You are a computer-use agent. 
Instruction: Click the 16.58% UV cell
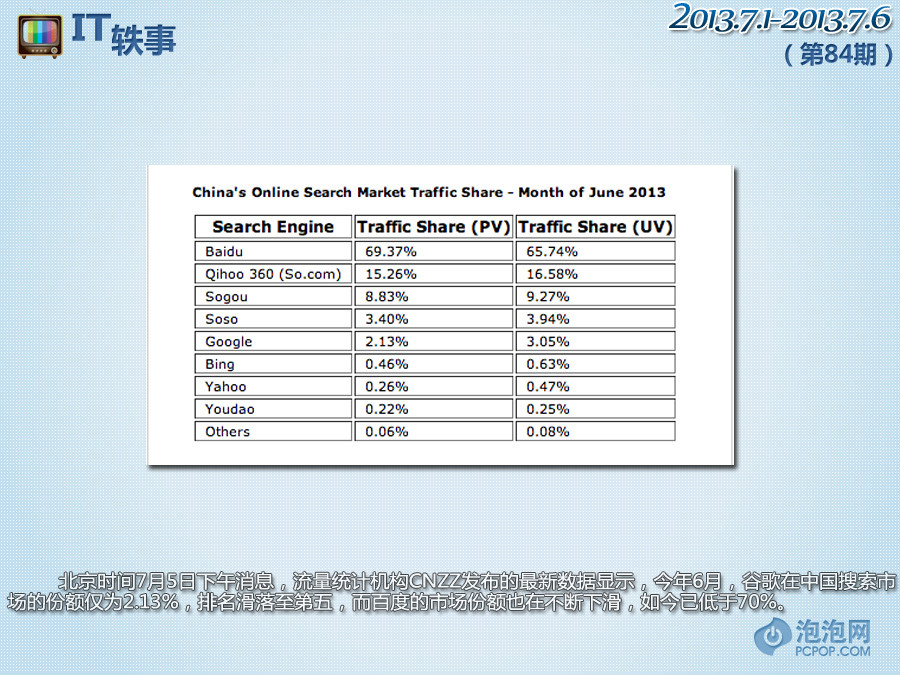click(x=595, y=274)
